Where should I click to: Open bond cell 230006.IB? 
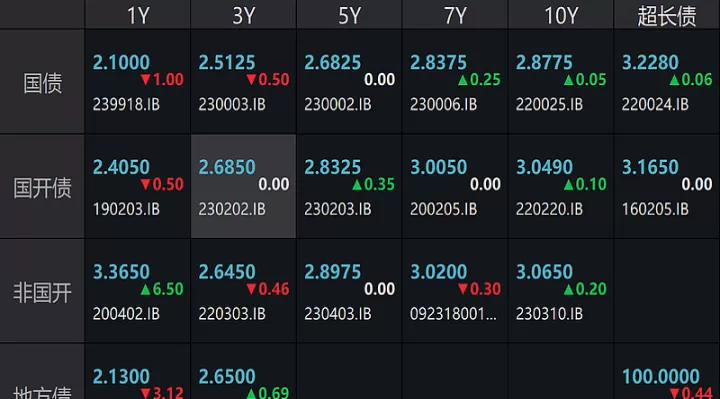455,82
